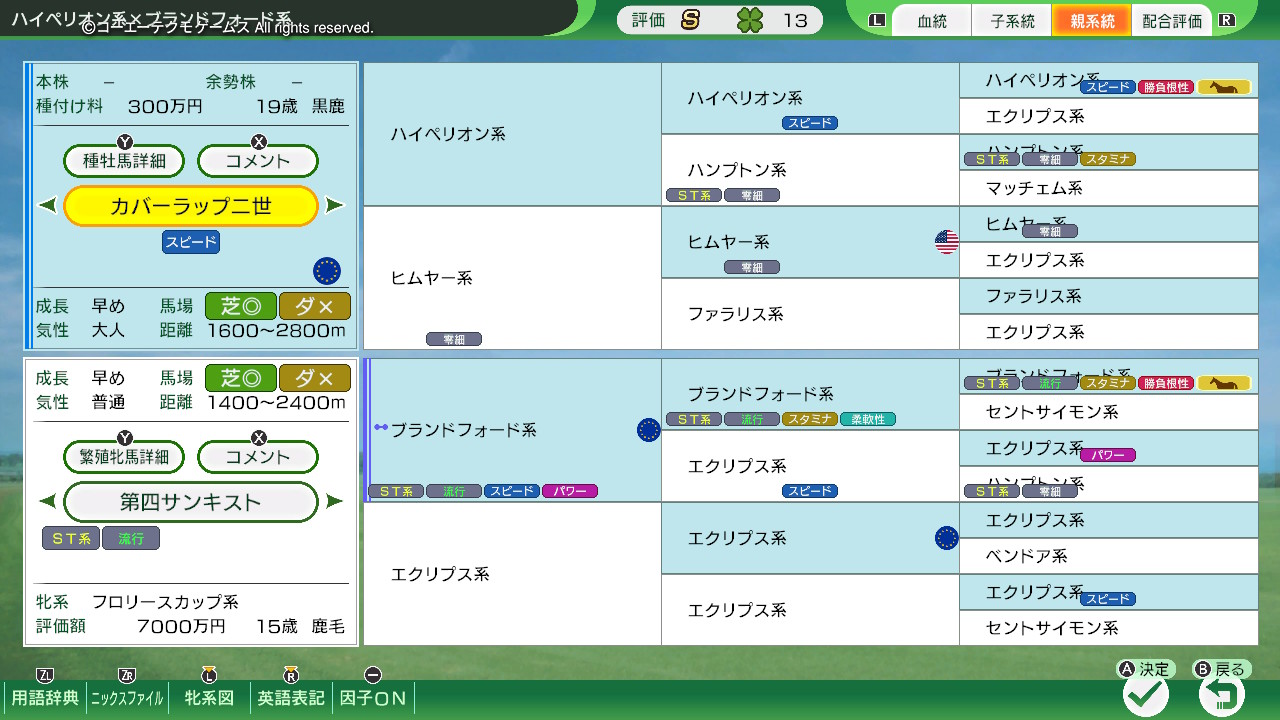Click the green checkmark confirm icon
This screenshot has width=1280, height=720.
tap(1145, 694)
